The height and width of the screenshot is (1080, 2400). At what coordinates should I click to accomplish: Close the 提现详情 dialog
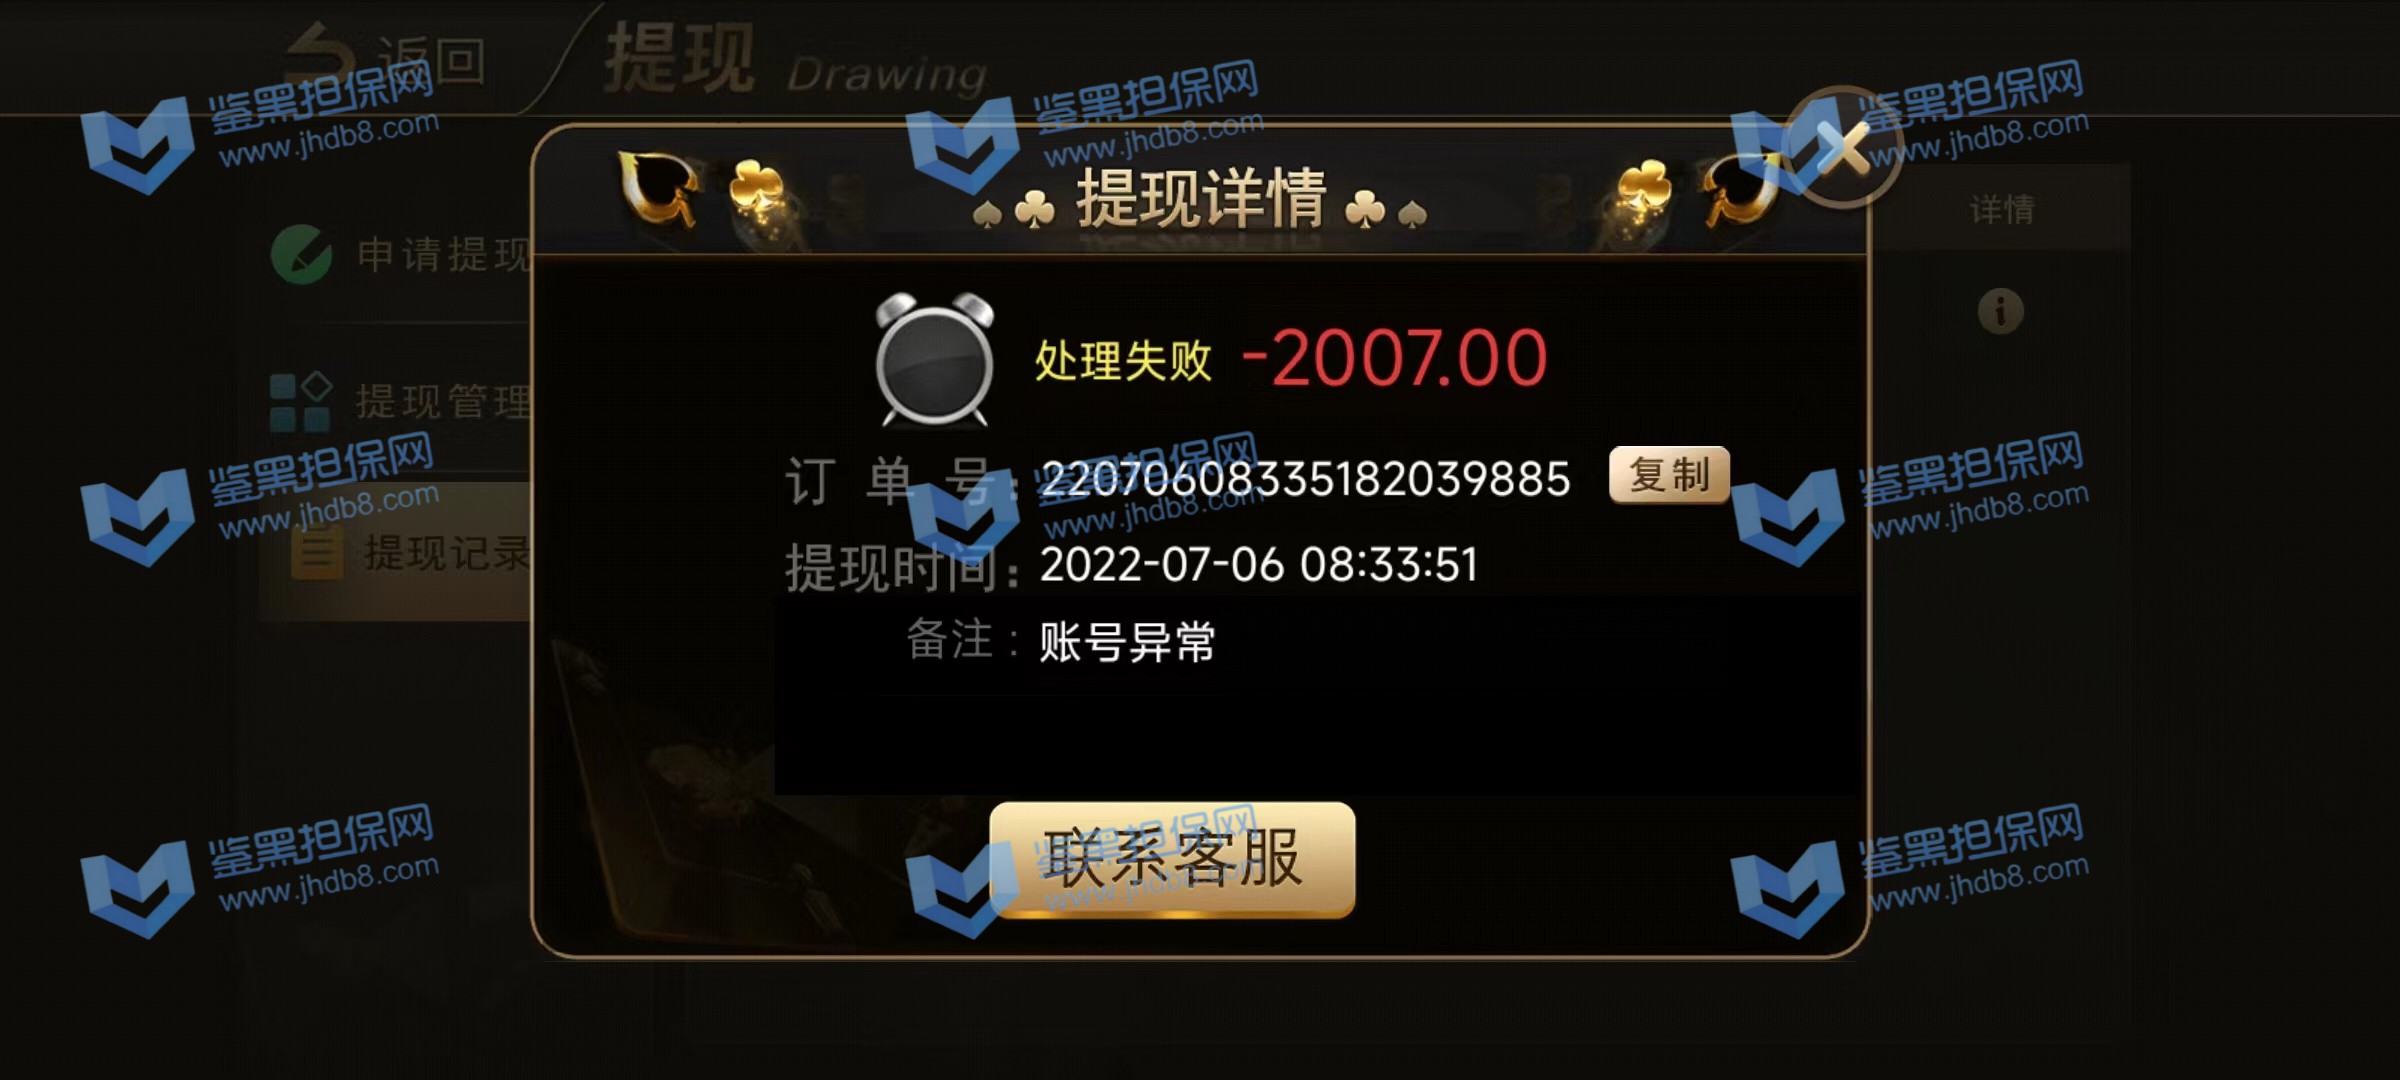coord(1842,148)
